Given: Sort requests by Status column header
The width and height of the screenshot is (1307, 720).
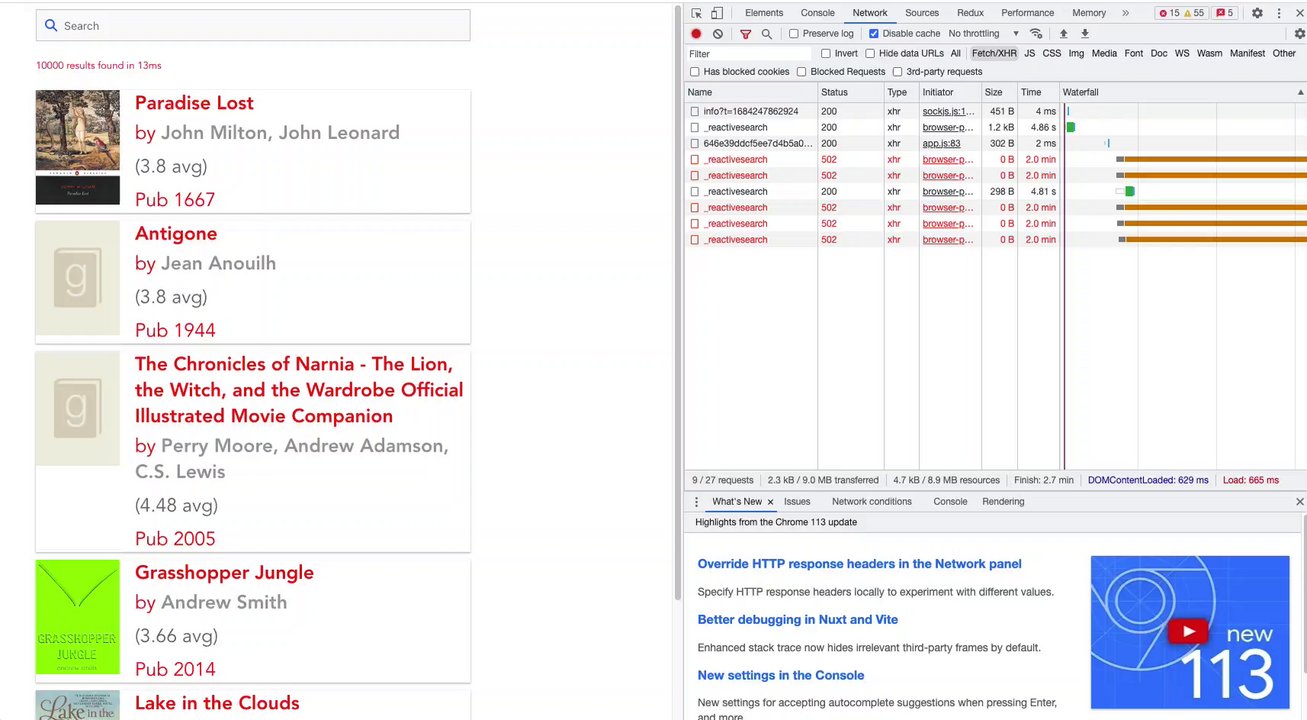Looking at the screenshot, I should point(851,92).
